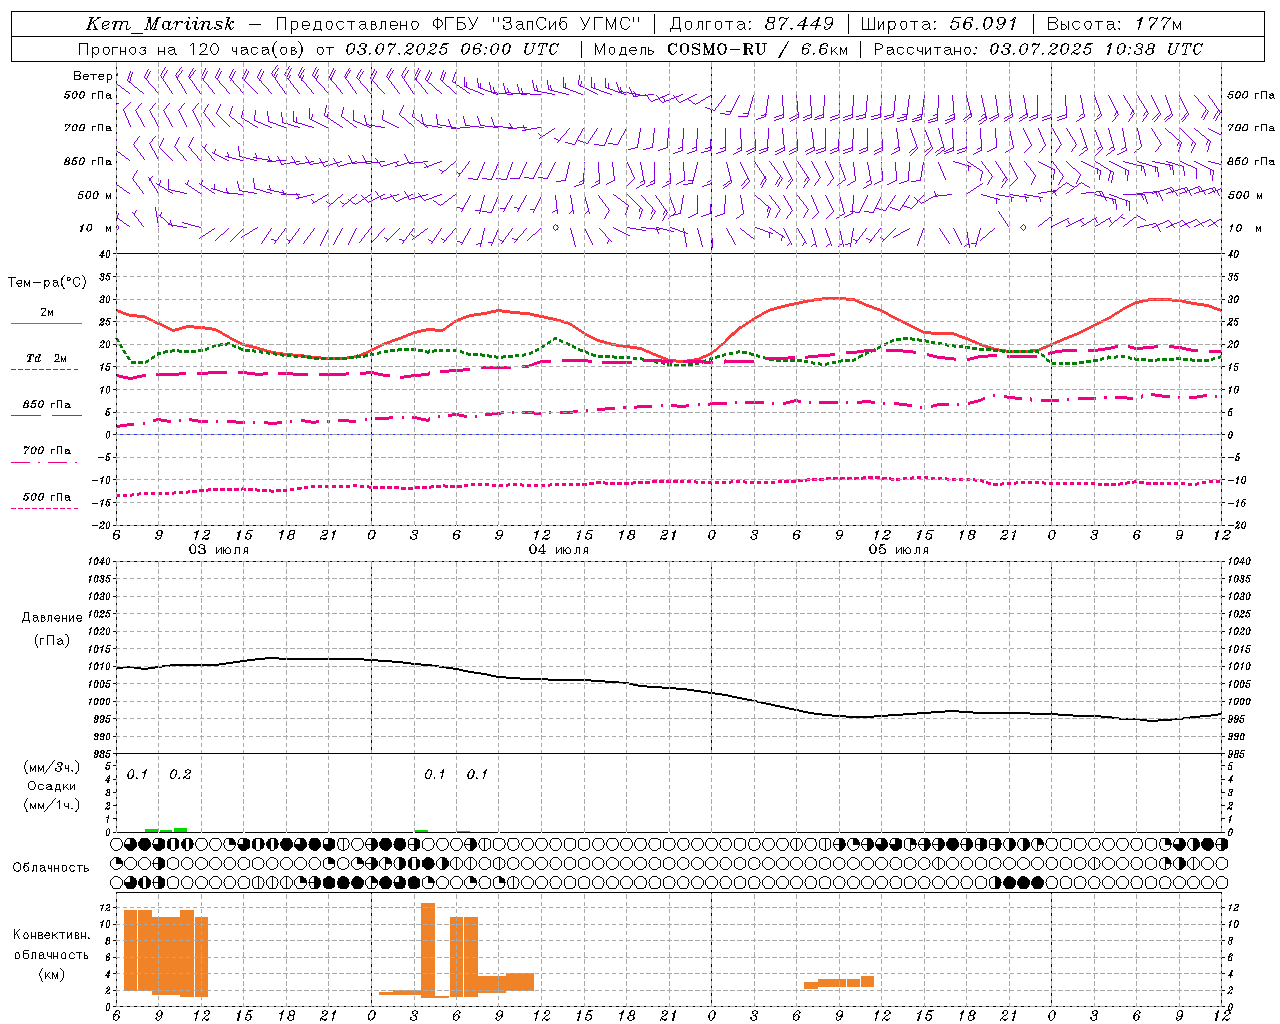Click the Конвективн. convective cloud label
Viewport: 1280px width, 1024px height.
pos(51,935)
